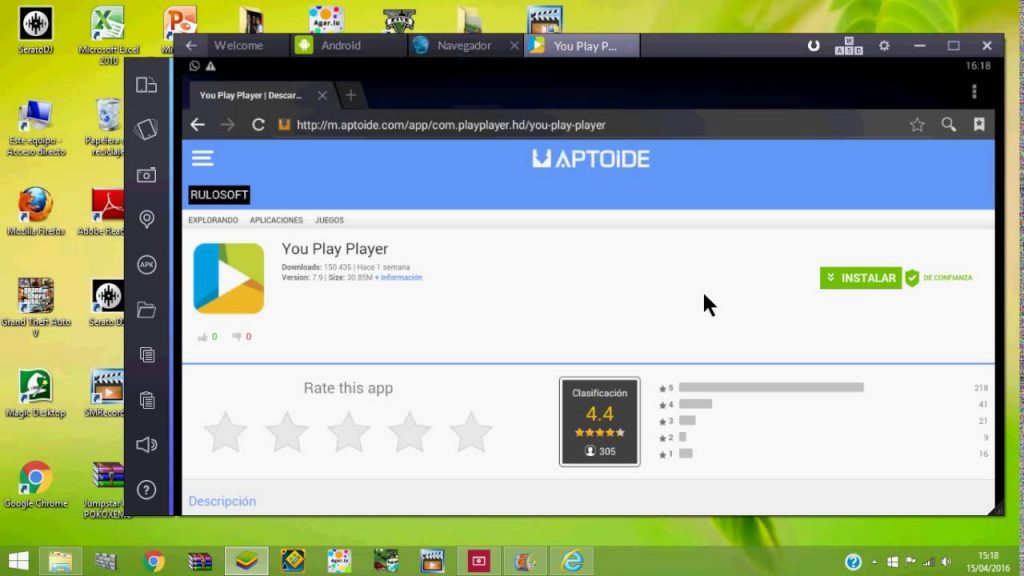Open Google Chrome from the taskbar

153,561
